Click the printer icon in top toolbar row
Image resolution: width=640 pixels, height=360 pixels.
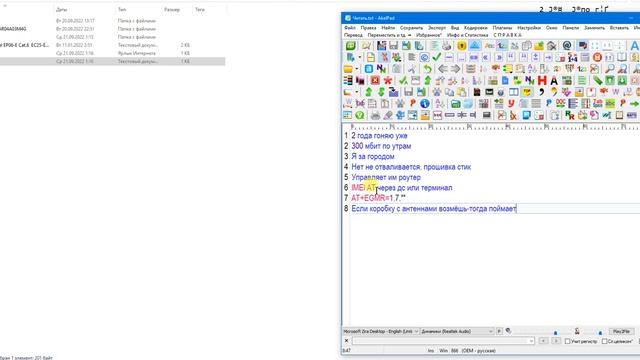(447, 46)
